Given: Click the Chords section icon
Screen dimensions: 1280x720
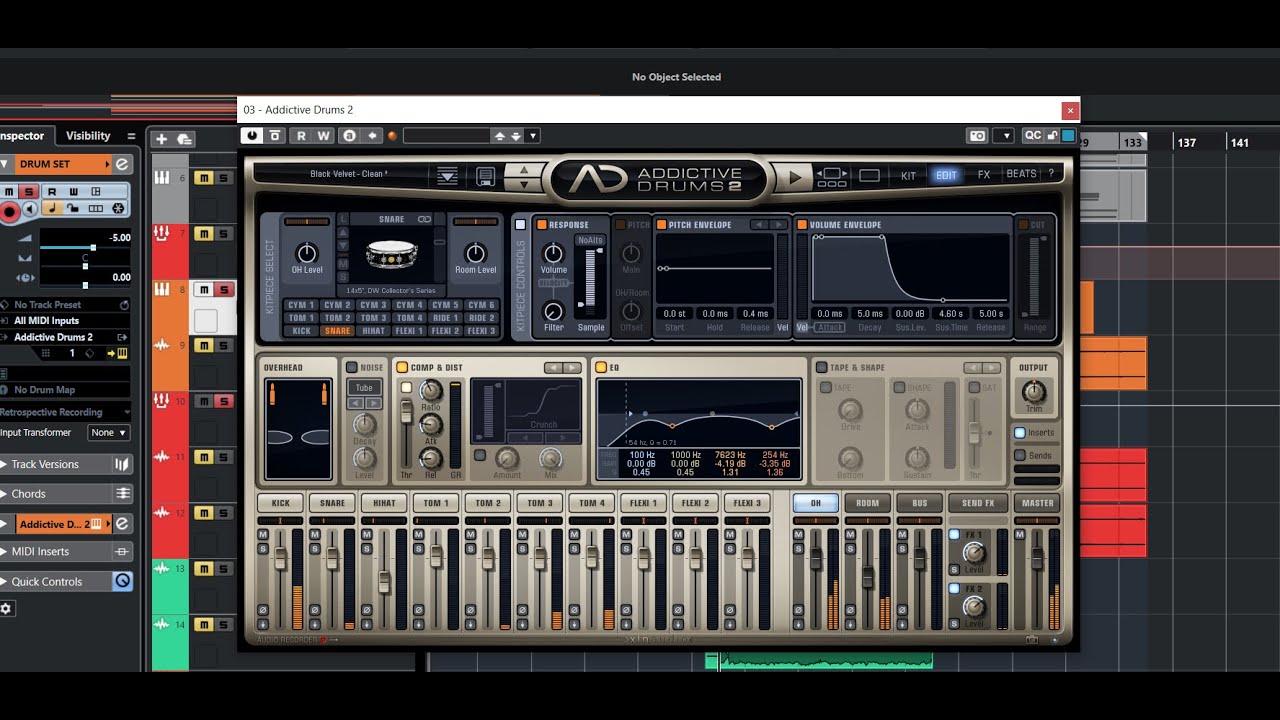Looking at the screenshot, I should coord(122,494).
